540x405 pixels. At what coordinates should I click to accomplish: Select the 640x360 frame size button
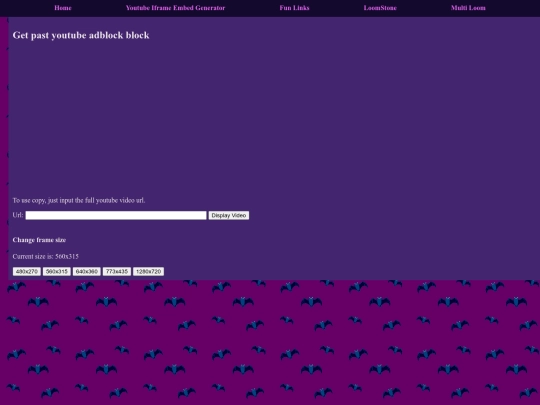[x=86, y=271]
